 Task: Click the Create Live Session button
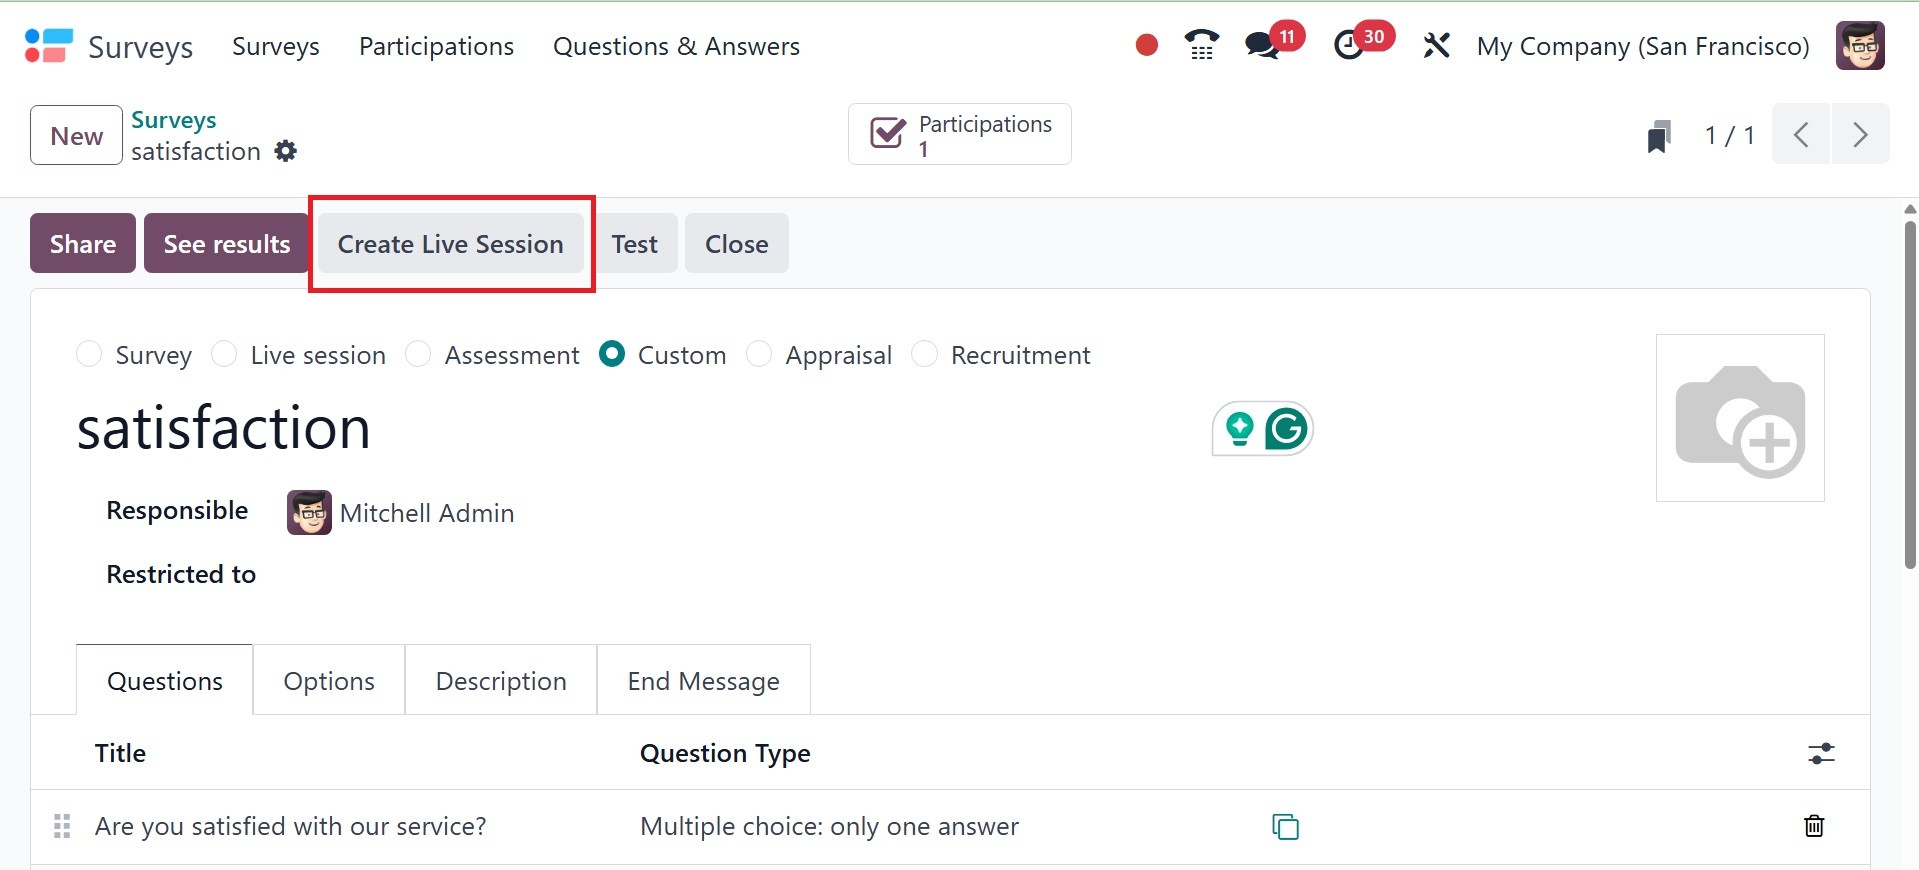pos(450,244)
